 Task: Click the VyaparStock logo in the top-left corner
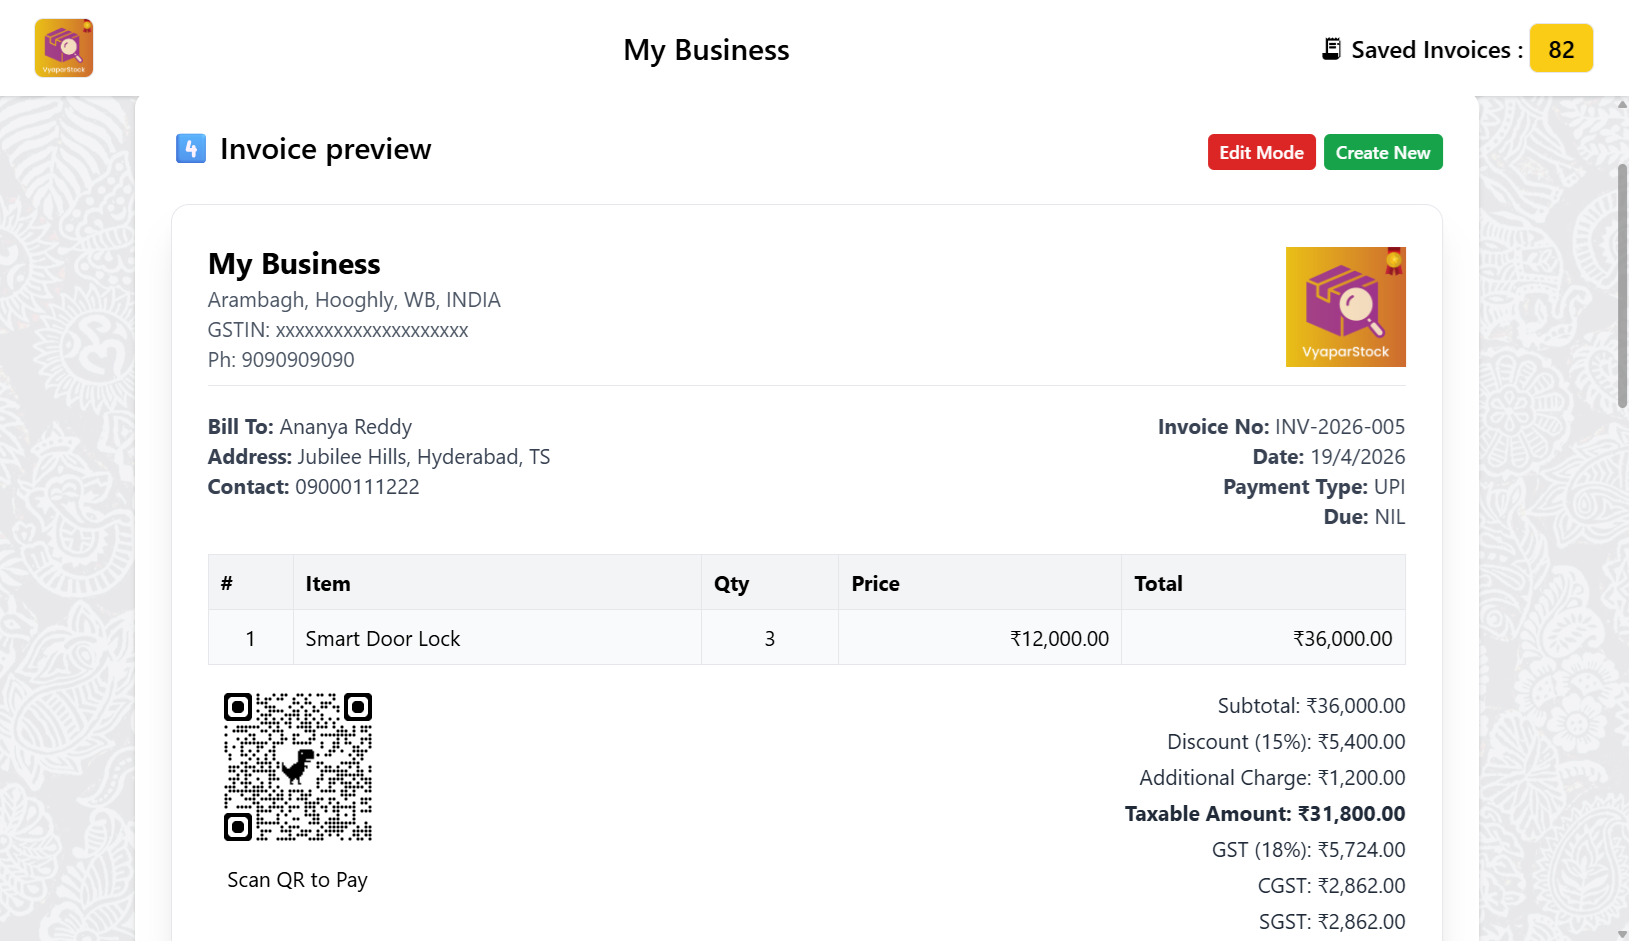(x=63, y=47)
